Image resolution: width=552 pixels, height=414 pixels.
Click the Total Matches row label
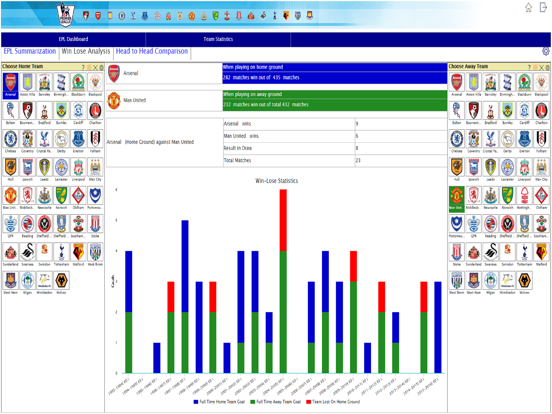(x=238, y=160)
